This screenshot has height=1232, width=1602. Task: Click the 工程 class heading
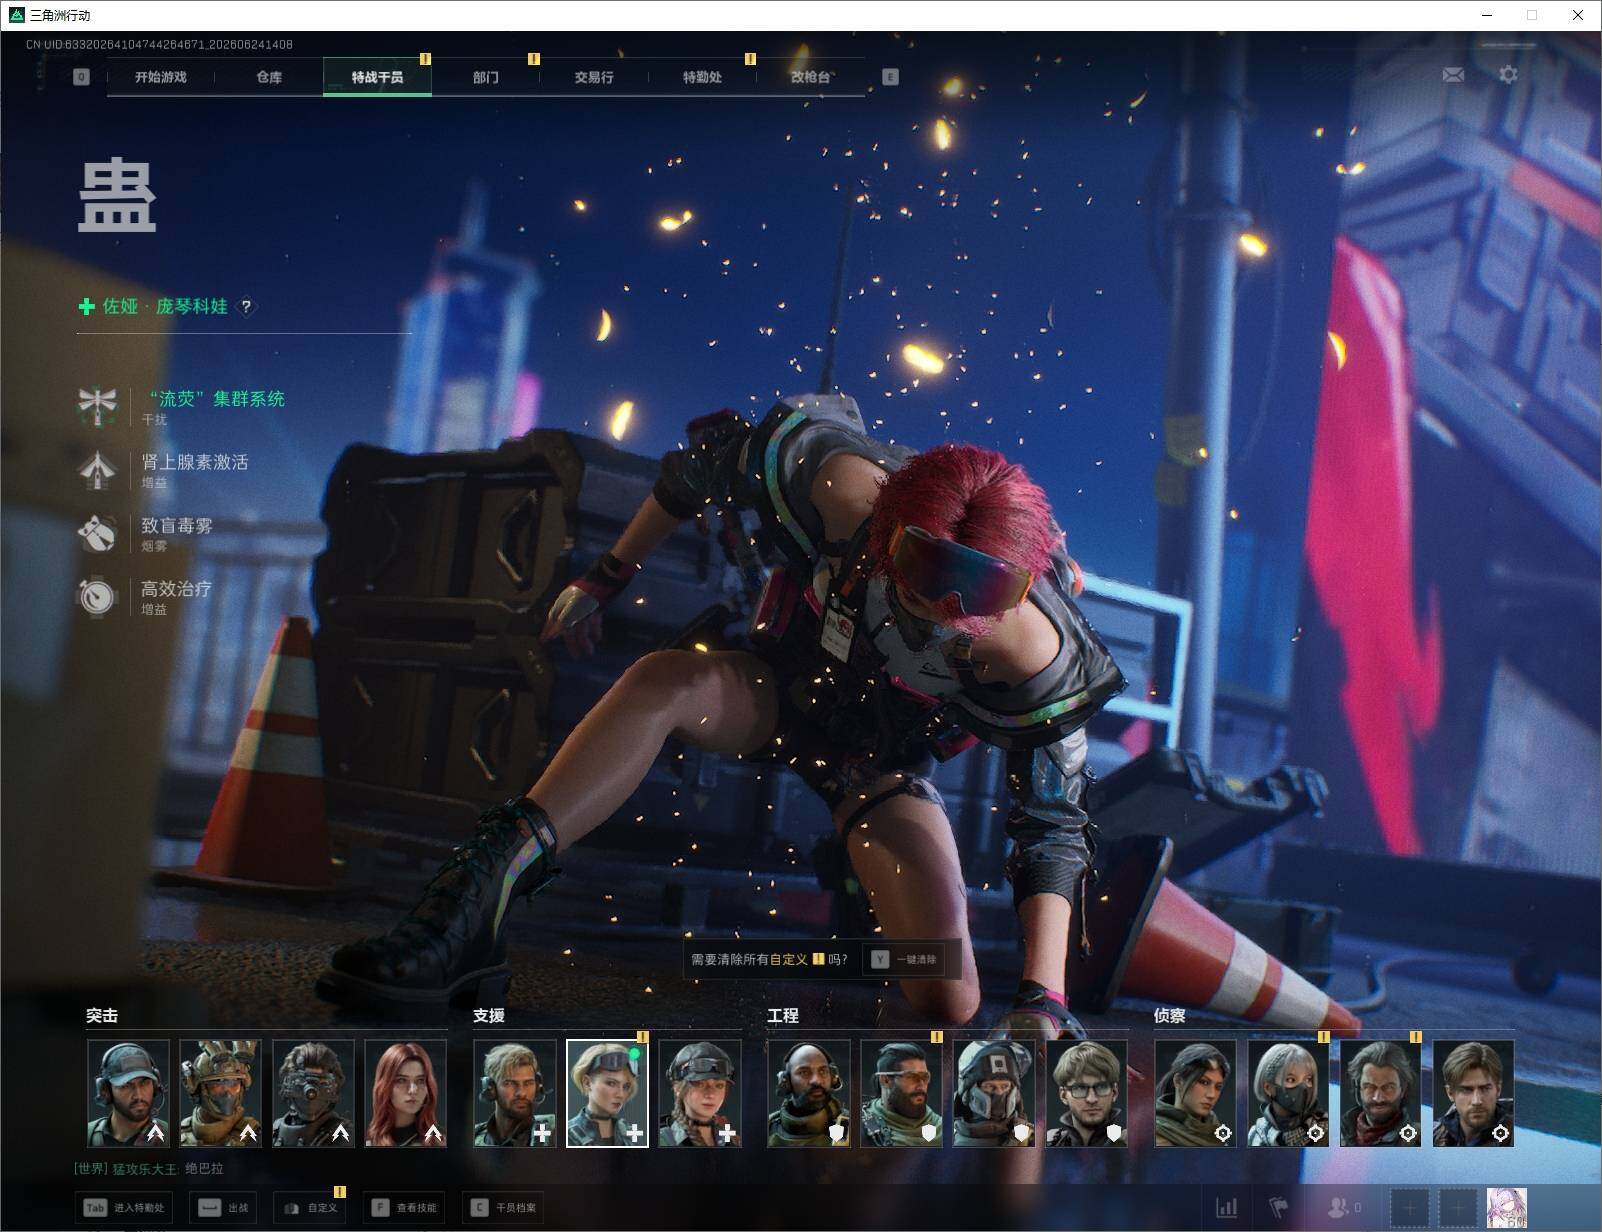(783, 1015)
